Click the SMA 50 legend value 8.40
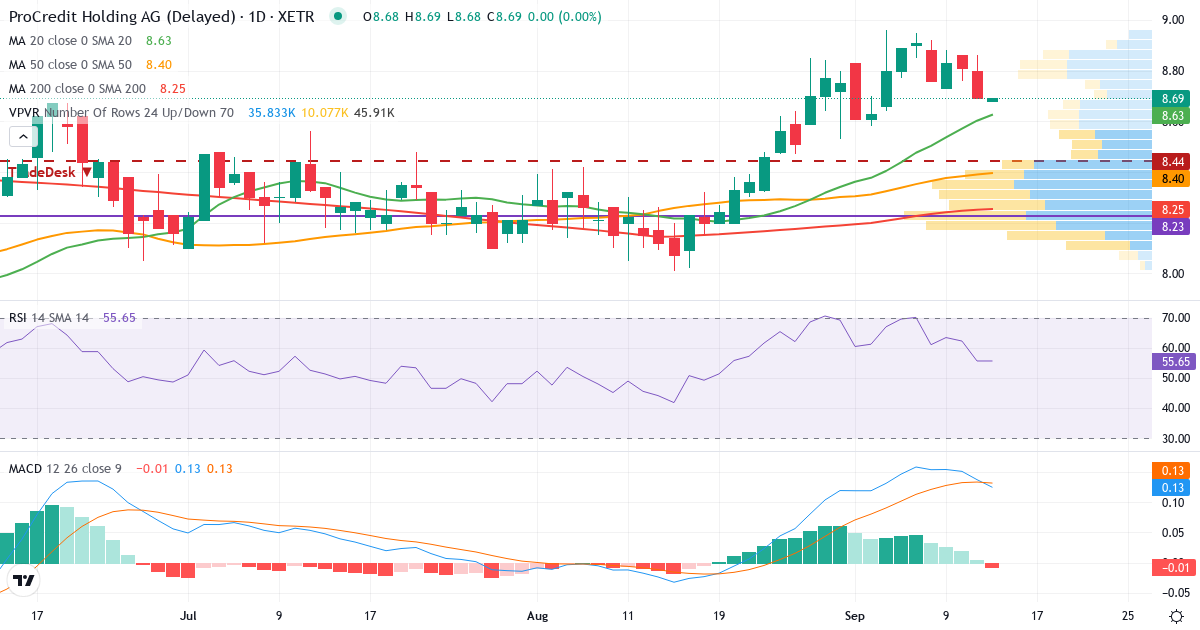Viewport: 1200px width, 630px height. point(159,65)
